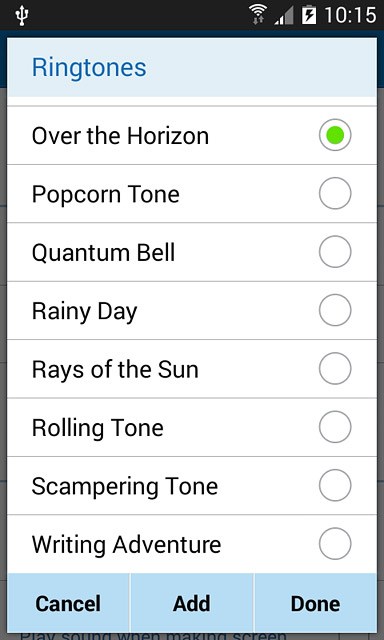Image resolution: width=384 pixels, height=640 pixels.
Task: Tap the Ringtones dialog title
Action: [89, 68]
